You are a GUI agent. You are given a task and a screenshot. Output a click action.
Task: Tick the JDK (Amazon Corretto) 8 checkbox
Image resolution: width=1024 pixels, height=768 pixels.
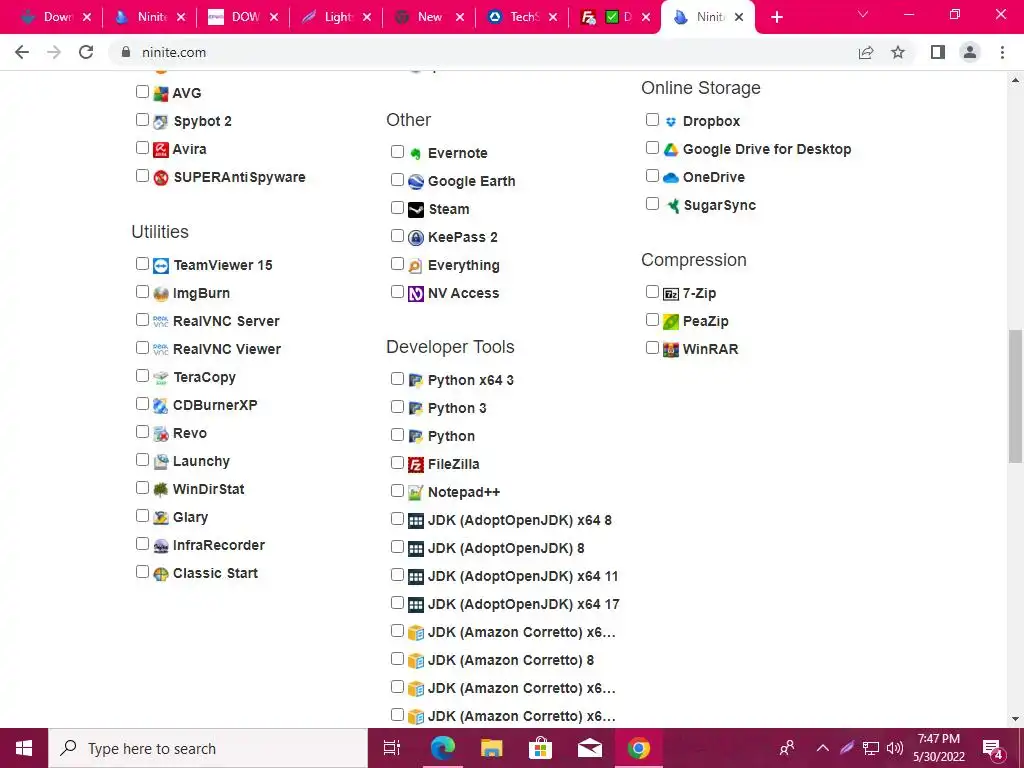point(397,659)
